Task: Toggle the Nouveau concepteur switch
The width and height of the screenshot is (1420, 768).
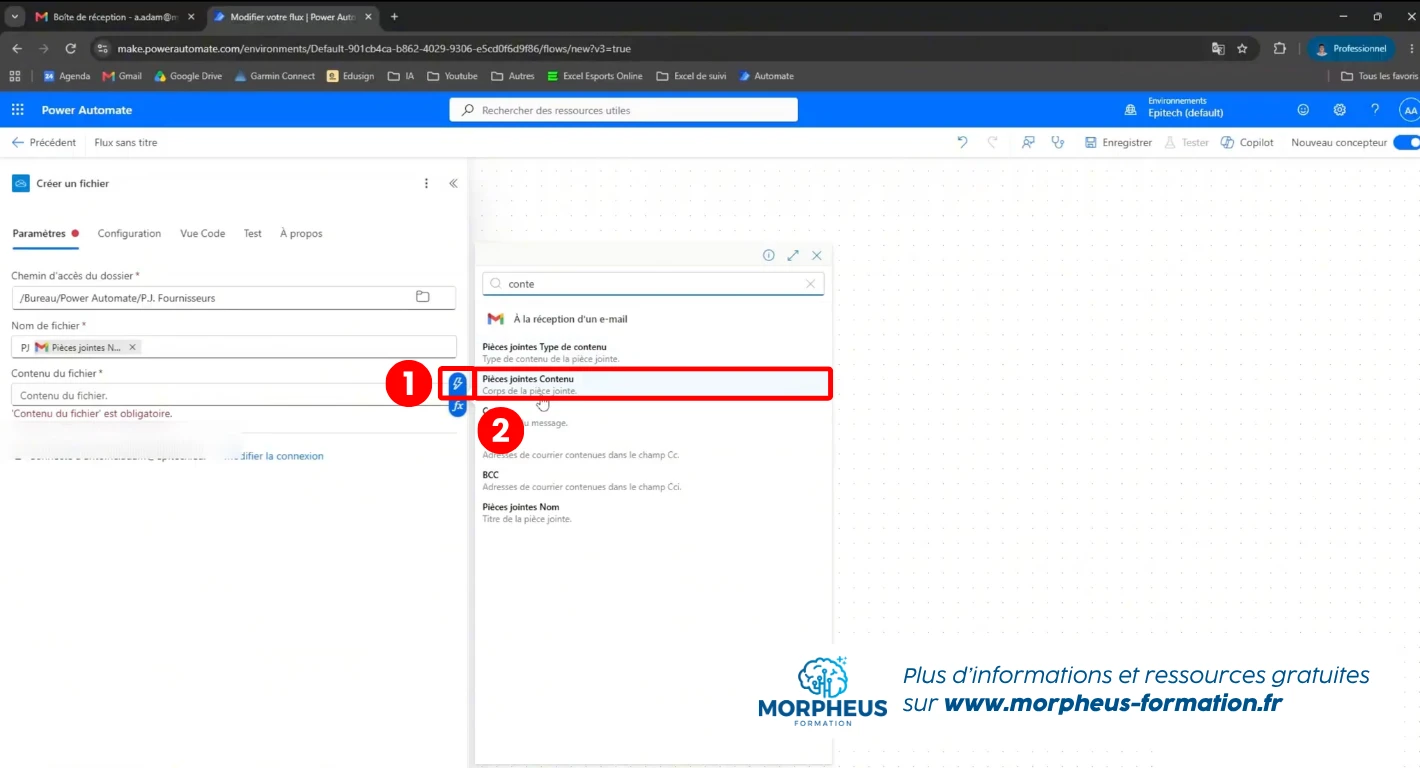Action: coord(1406,143)
